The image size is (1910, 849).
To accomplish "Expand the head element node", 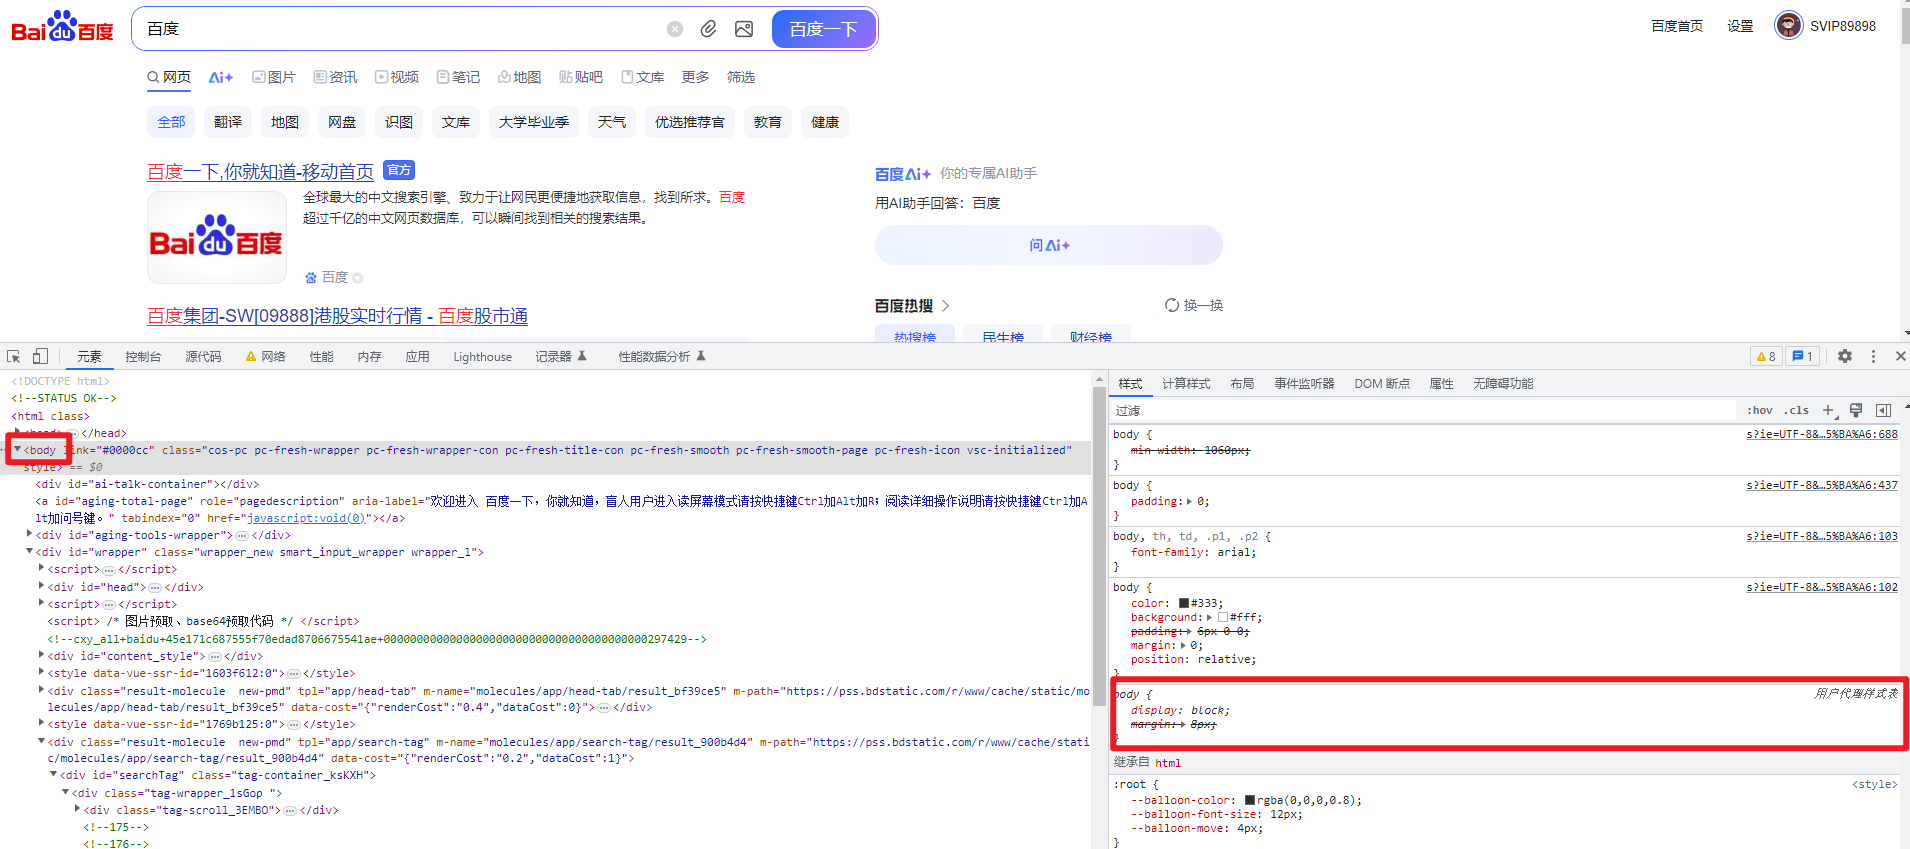I will (17, 433).
